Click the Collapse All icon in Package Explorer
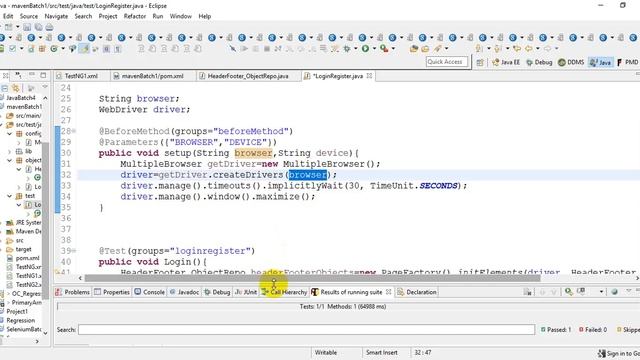The width and height of the screenshot is (640, 360). tap(4, 88)
